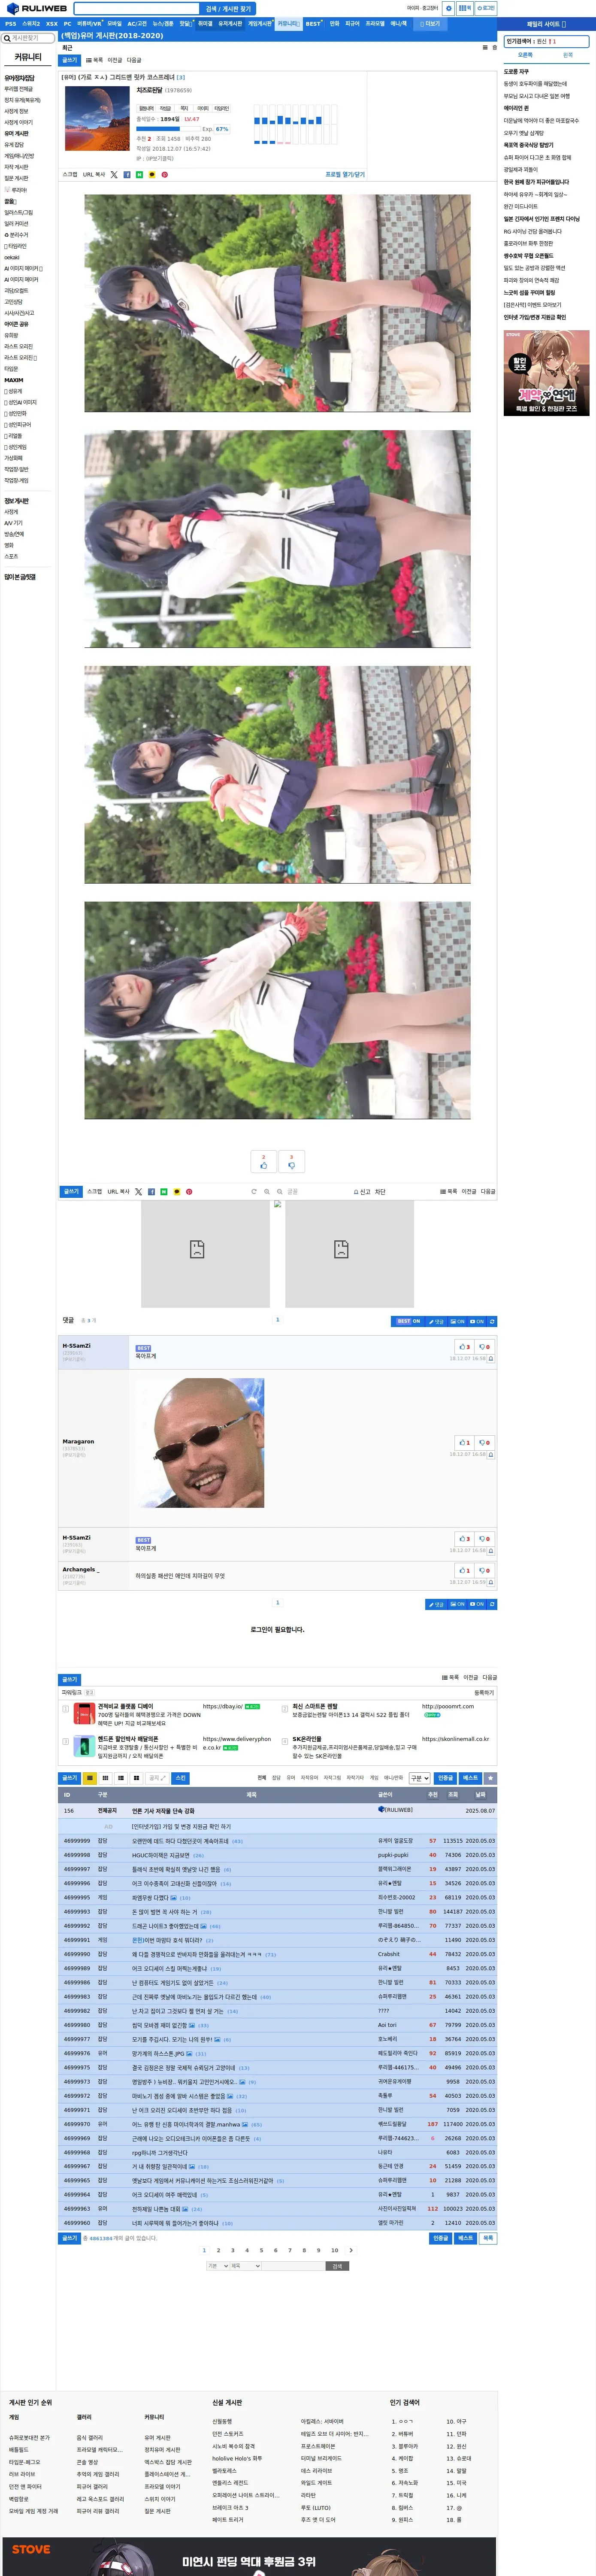Click the zoom-out magnifier icon in post toolbar
The width and height of the screenshot is (596, 2576).
point(280,1191)
